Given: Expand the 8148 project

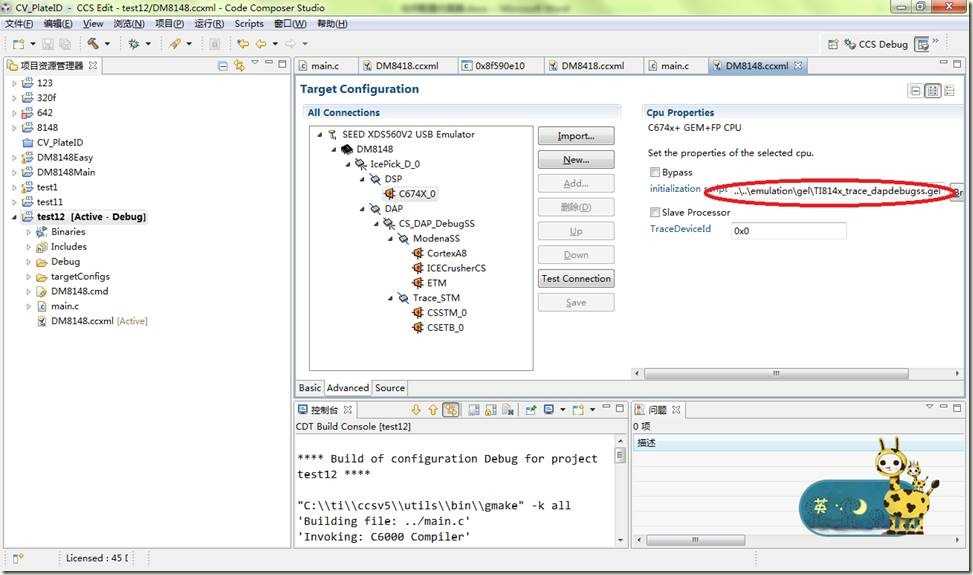Looking at the screenshot, I should [14, 127].
